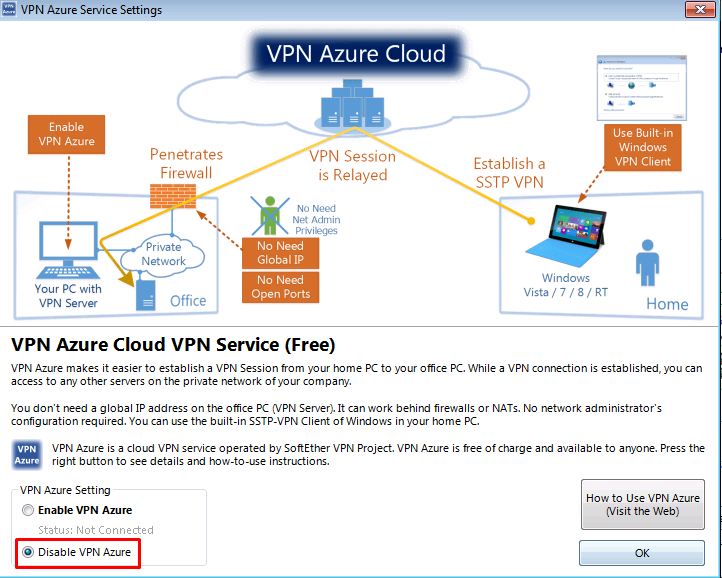
Task: Click the Windows tablet device icon
Action: 566,236
